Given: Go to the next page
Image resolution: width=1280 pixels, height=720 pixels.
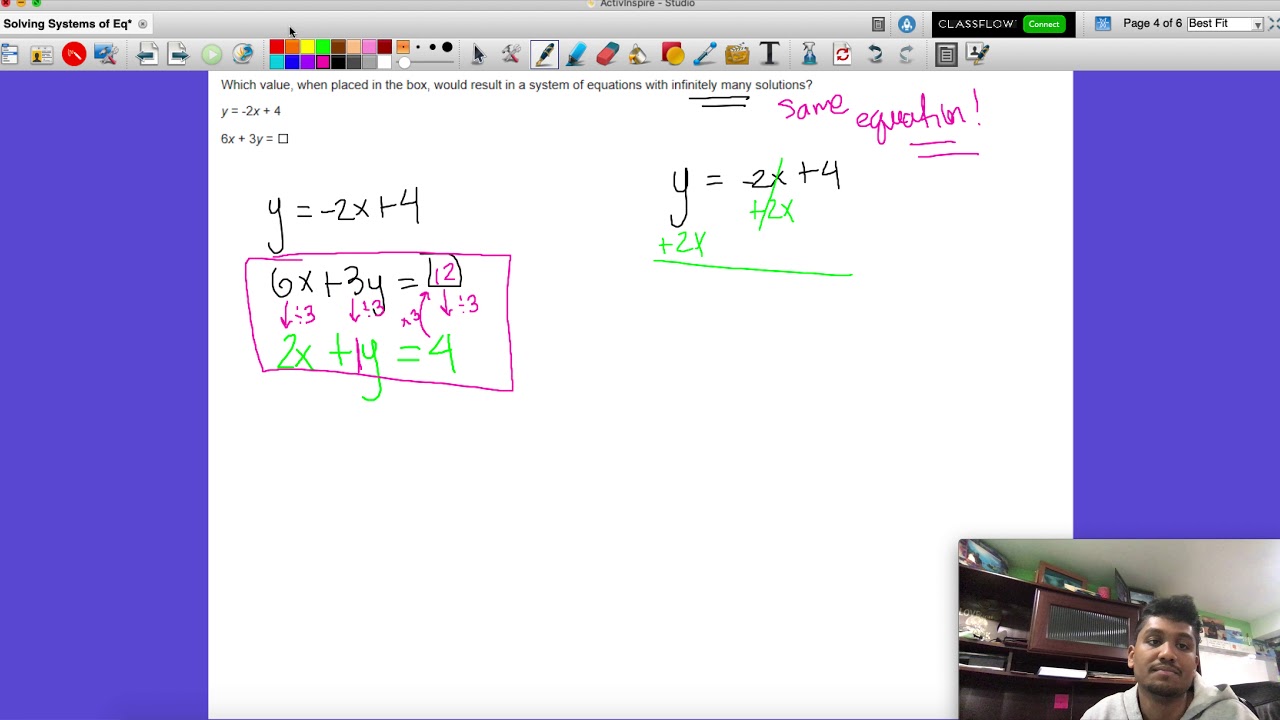Looking at the screenshot, I should [178, 54].
